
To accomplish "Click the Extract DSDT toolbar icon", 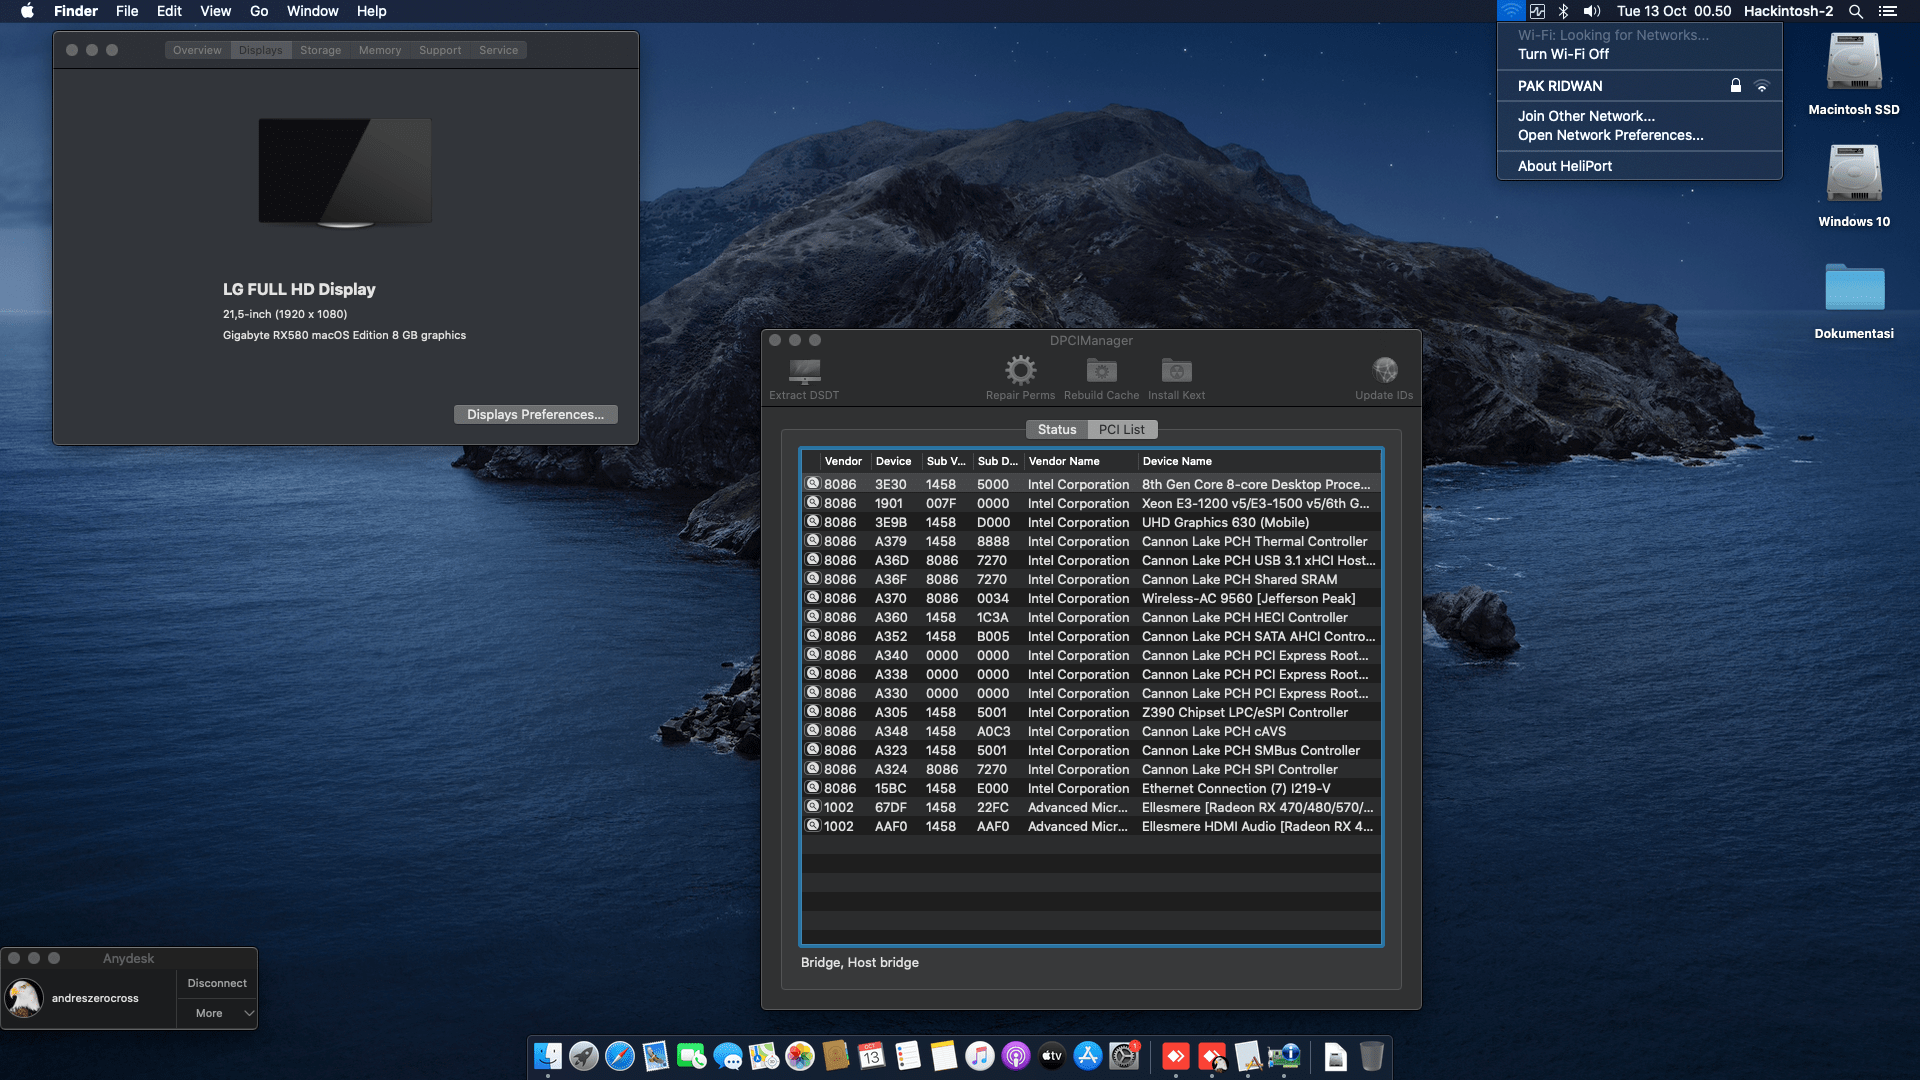I will [804, 372].
